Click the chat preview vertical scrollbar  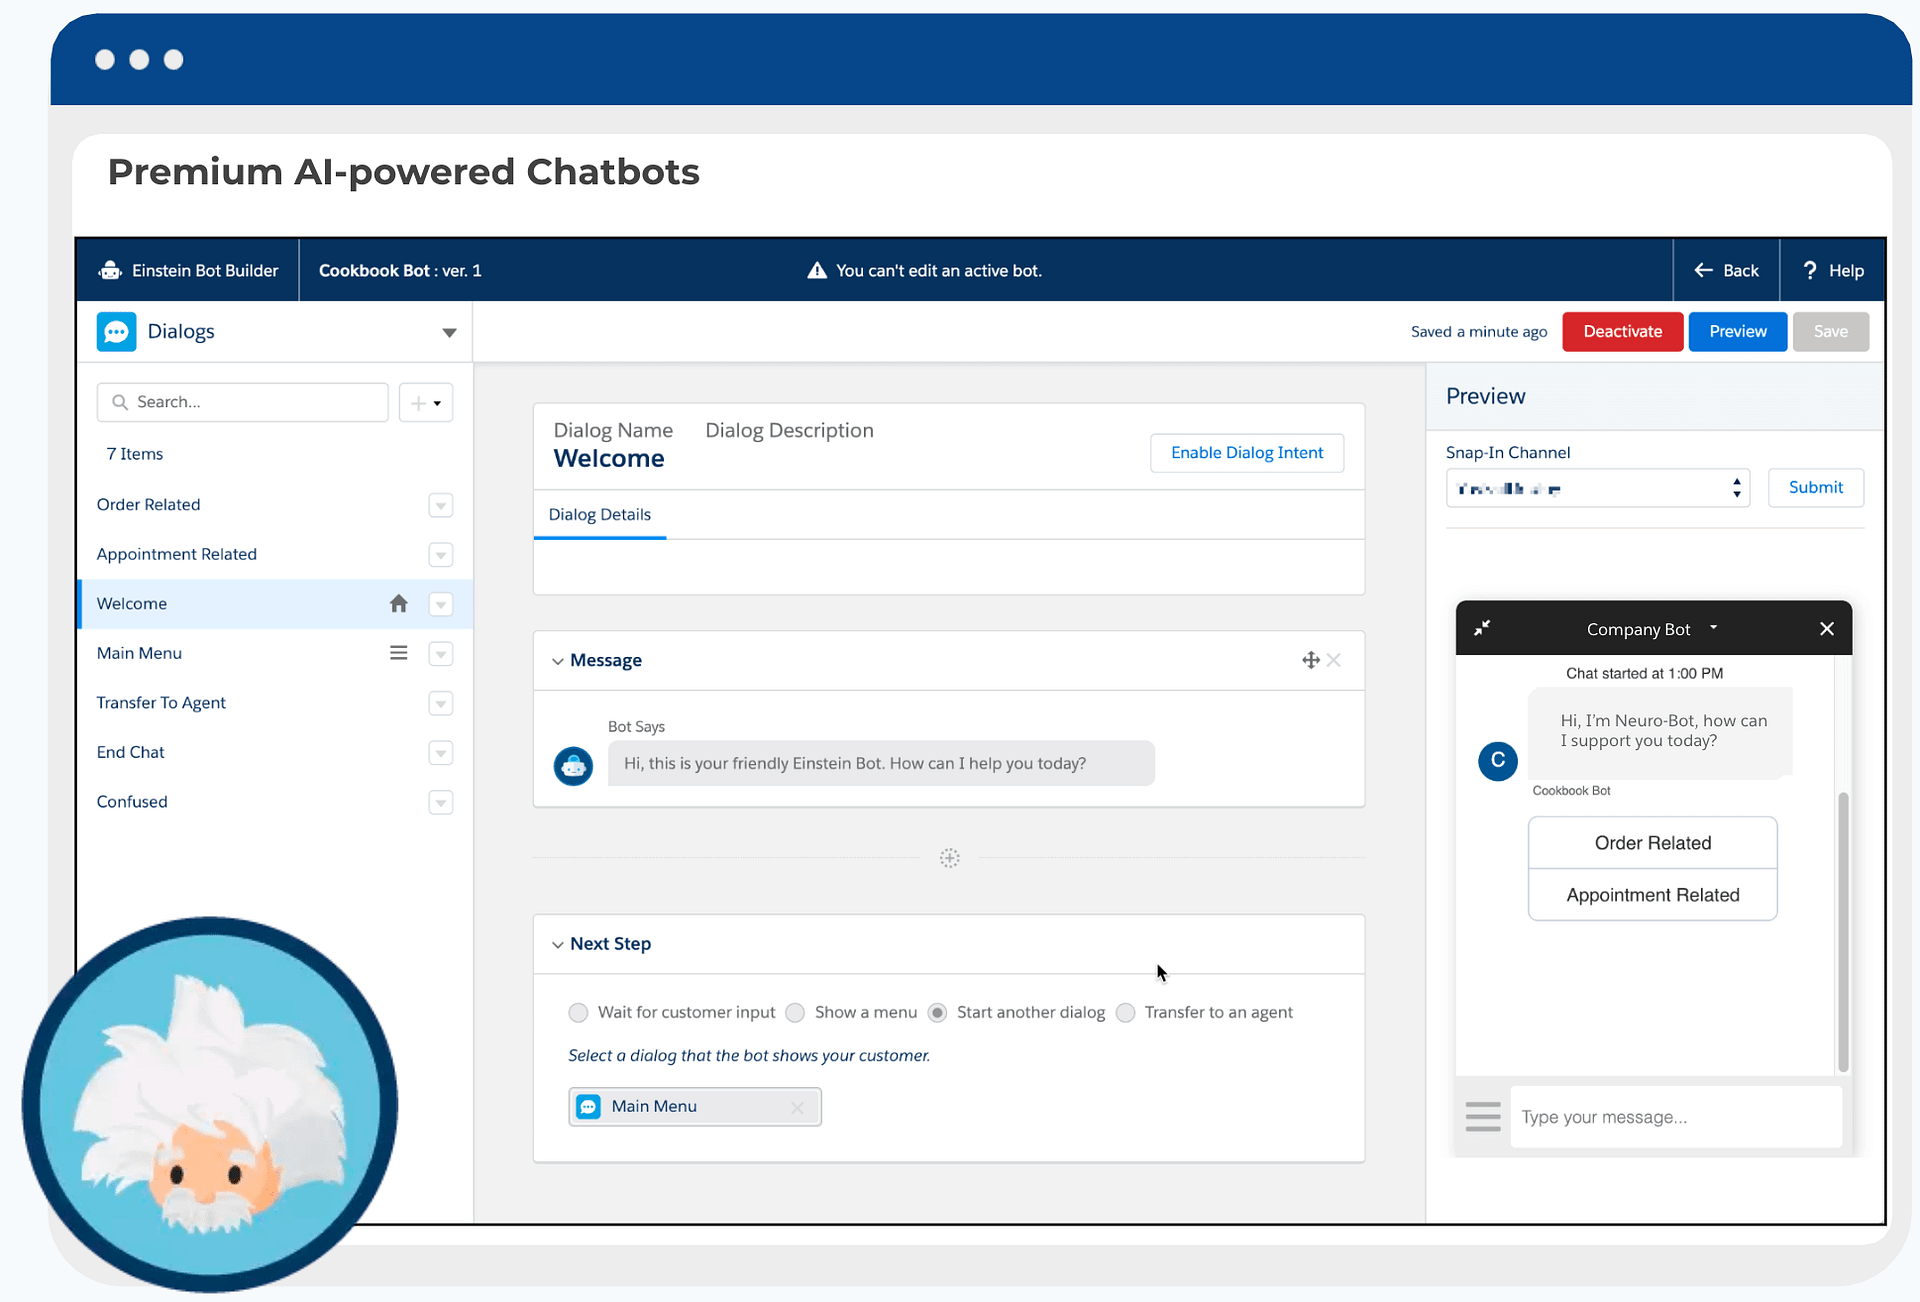[1843, 930]
